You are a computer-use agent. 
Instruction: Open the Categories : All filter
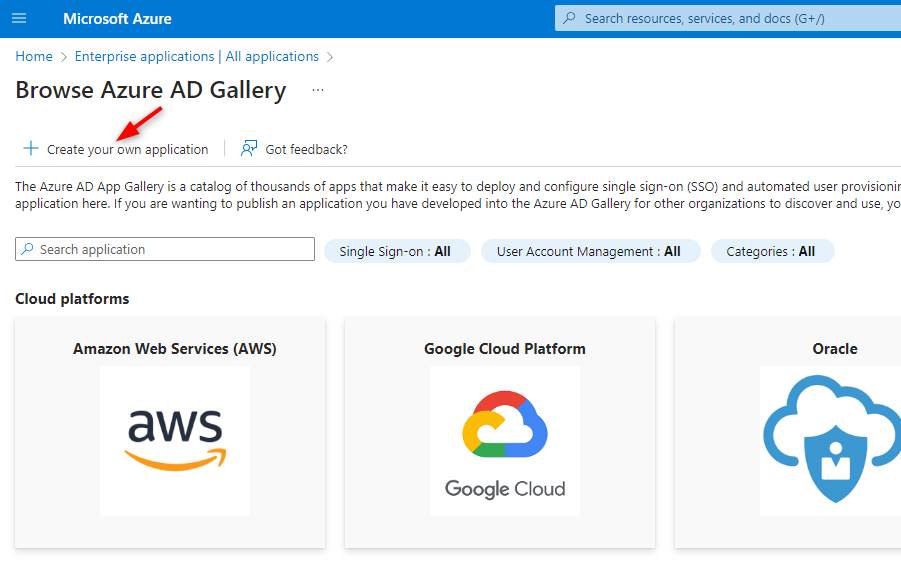pyautogui.click(x=772, y=251)
